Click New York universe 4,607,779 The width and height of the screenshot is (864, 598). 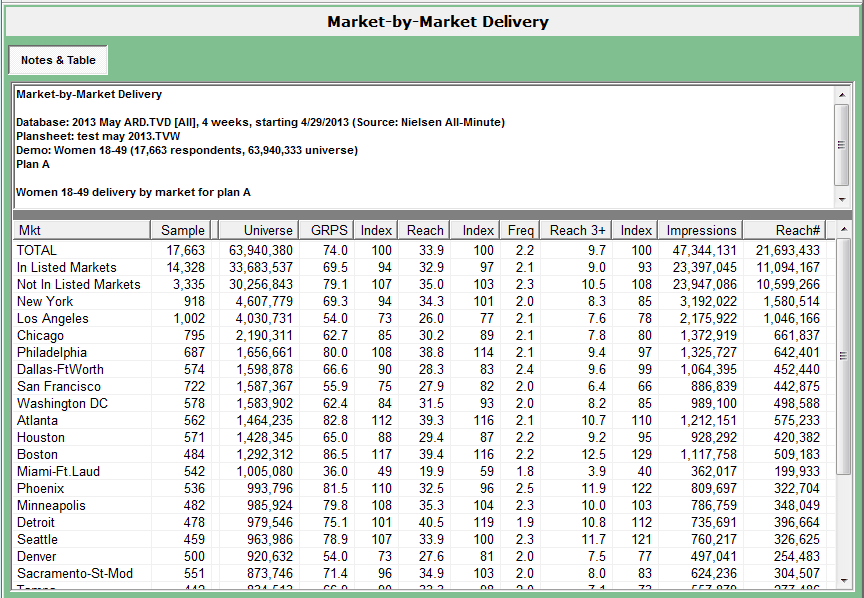click(264, 302)
